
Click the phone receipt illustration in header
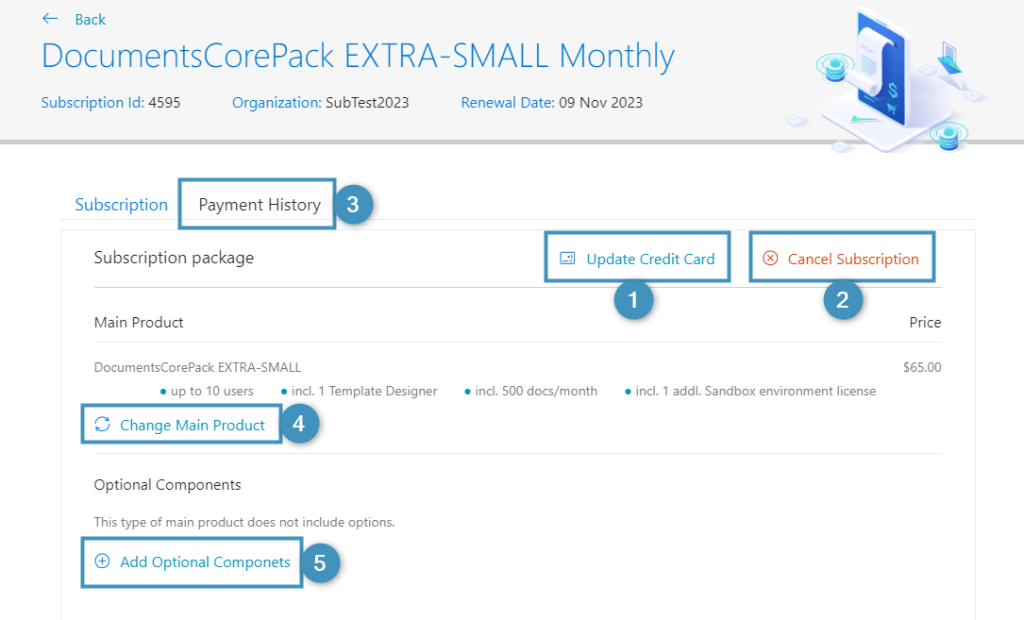point(889,80)
